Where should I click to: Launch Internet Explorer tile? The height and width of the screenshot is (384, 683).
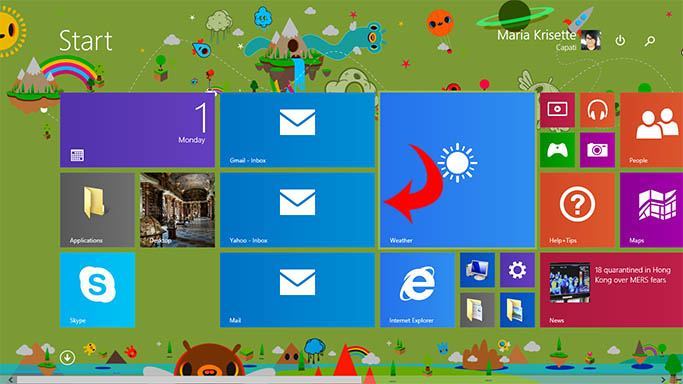coord(417,290)
